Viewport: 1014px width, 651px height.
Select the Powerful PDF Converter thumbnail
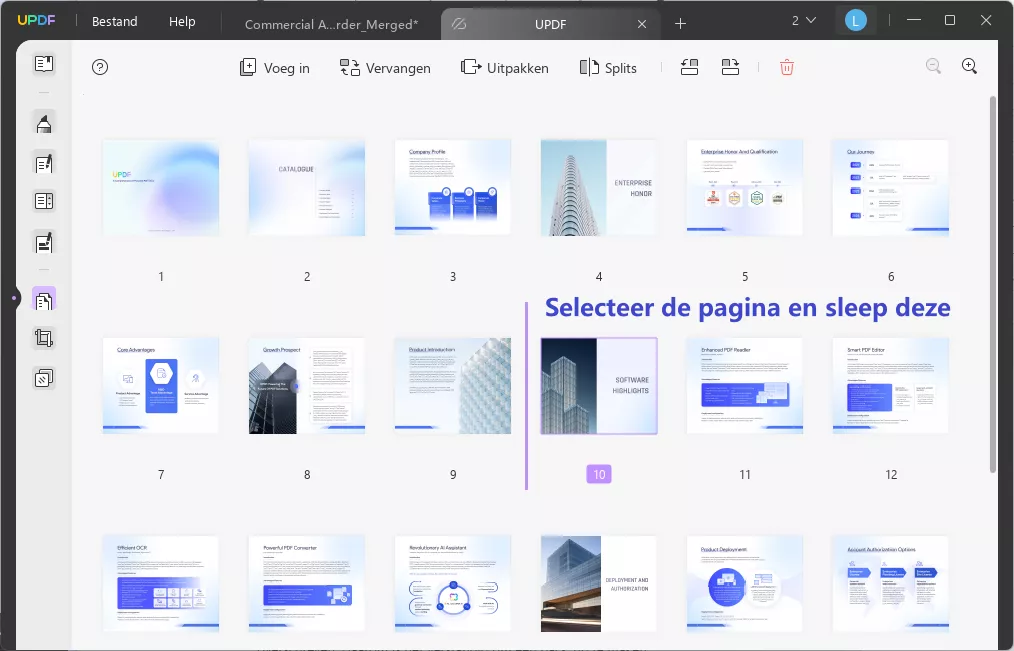click(307, 583)
